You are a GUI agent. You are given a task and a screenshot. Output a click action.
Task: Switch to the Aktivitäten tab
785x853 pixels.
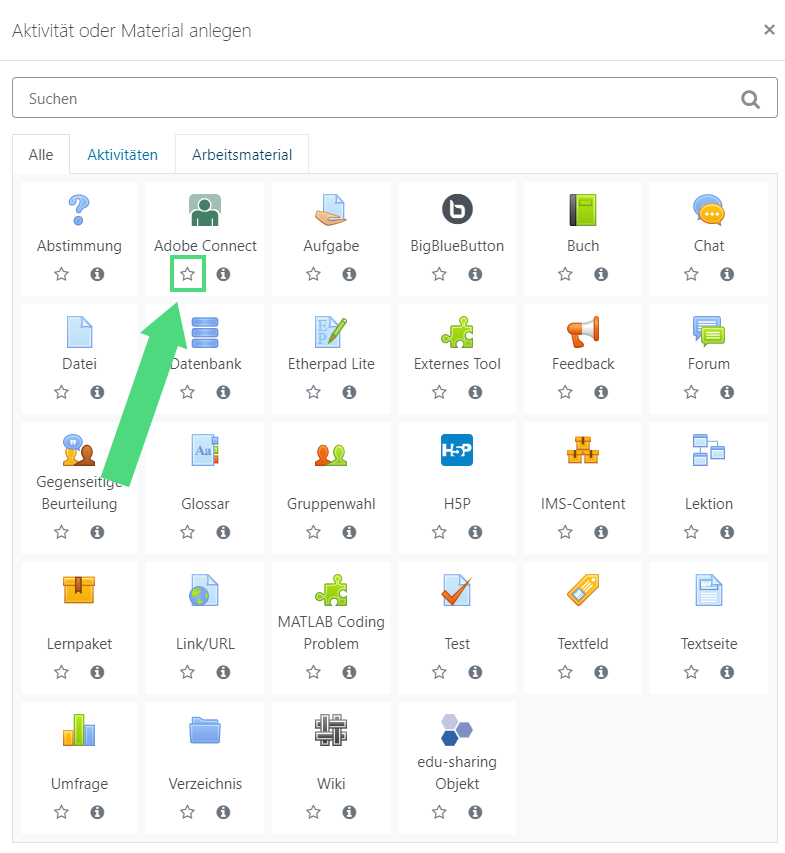click(x=122, y=155)
